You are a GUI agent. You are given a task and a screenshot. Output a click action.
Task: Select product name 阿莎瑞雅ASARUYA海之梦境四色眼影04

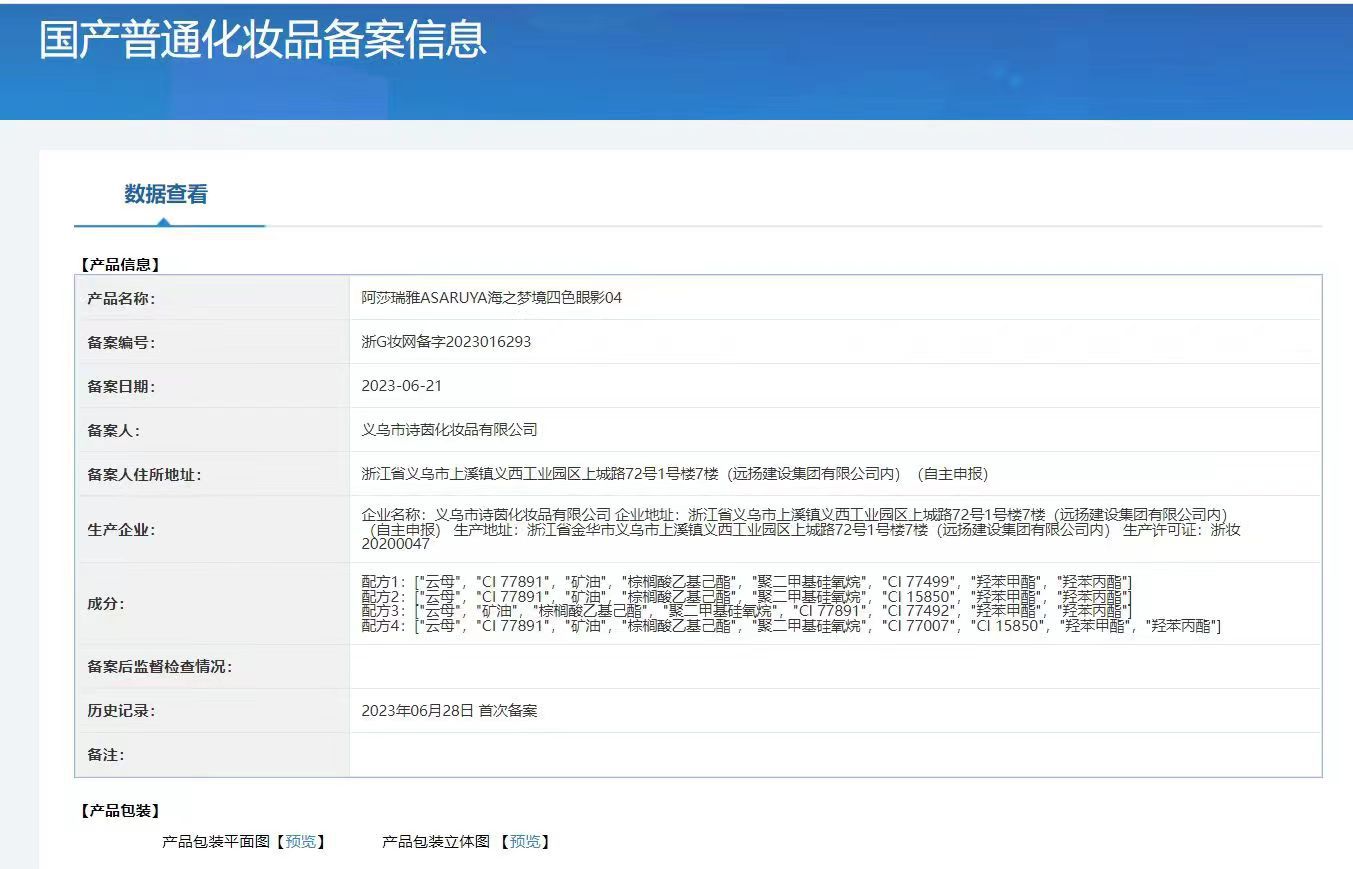point(492,298)
